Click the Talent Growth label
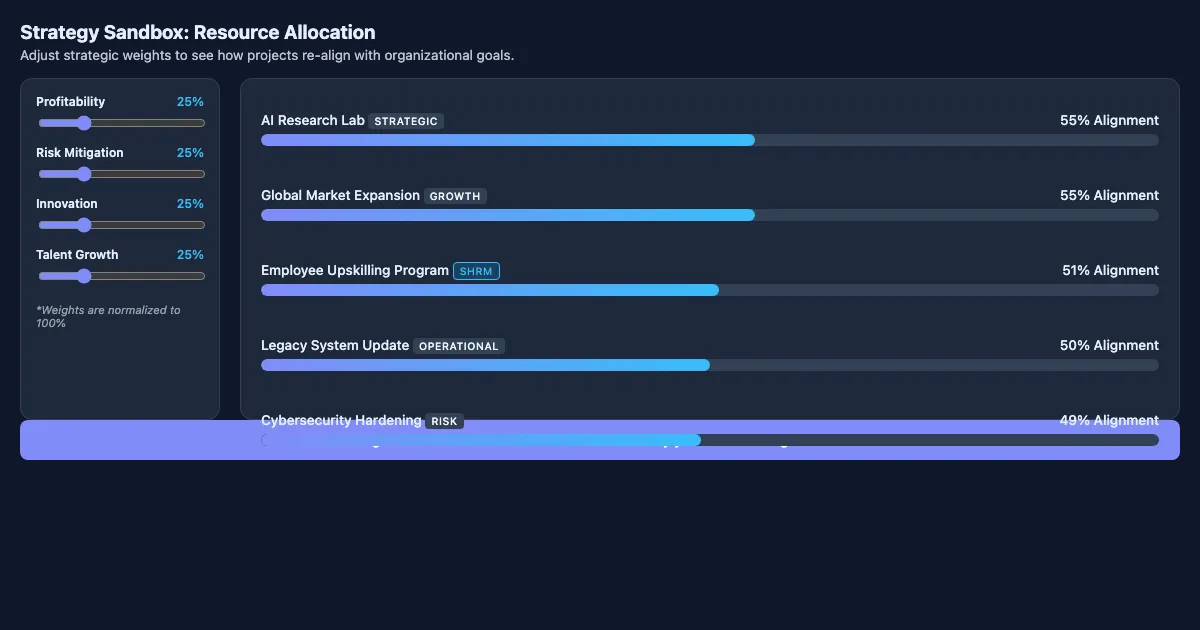 77,255
